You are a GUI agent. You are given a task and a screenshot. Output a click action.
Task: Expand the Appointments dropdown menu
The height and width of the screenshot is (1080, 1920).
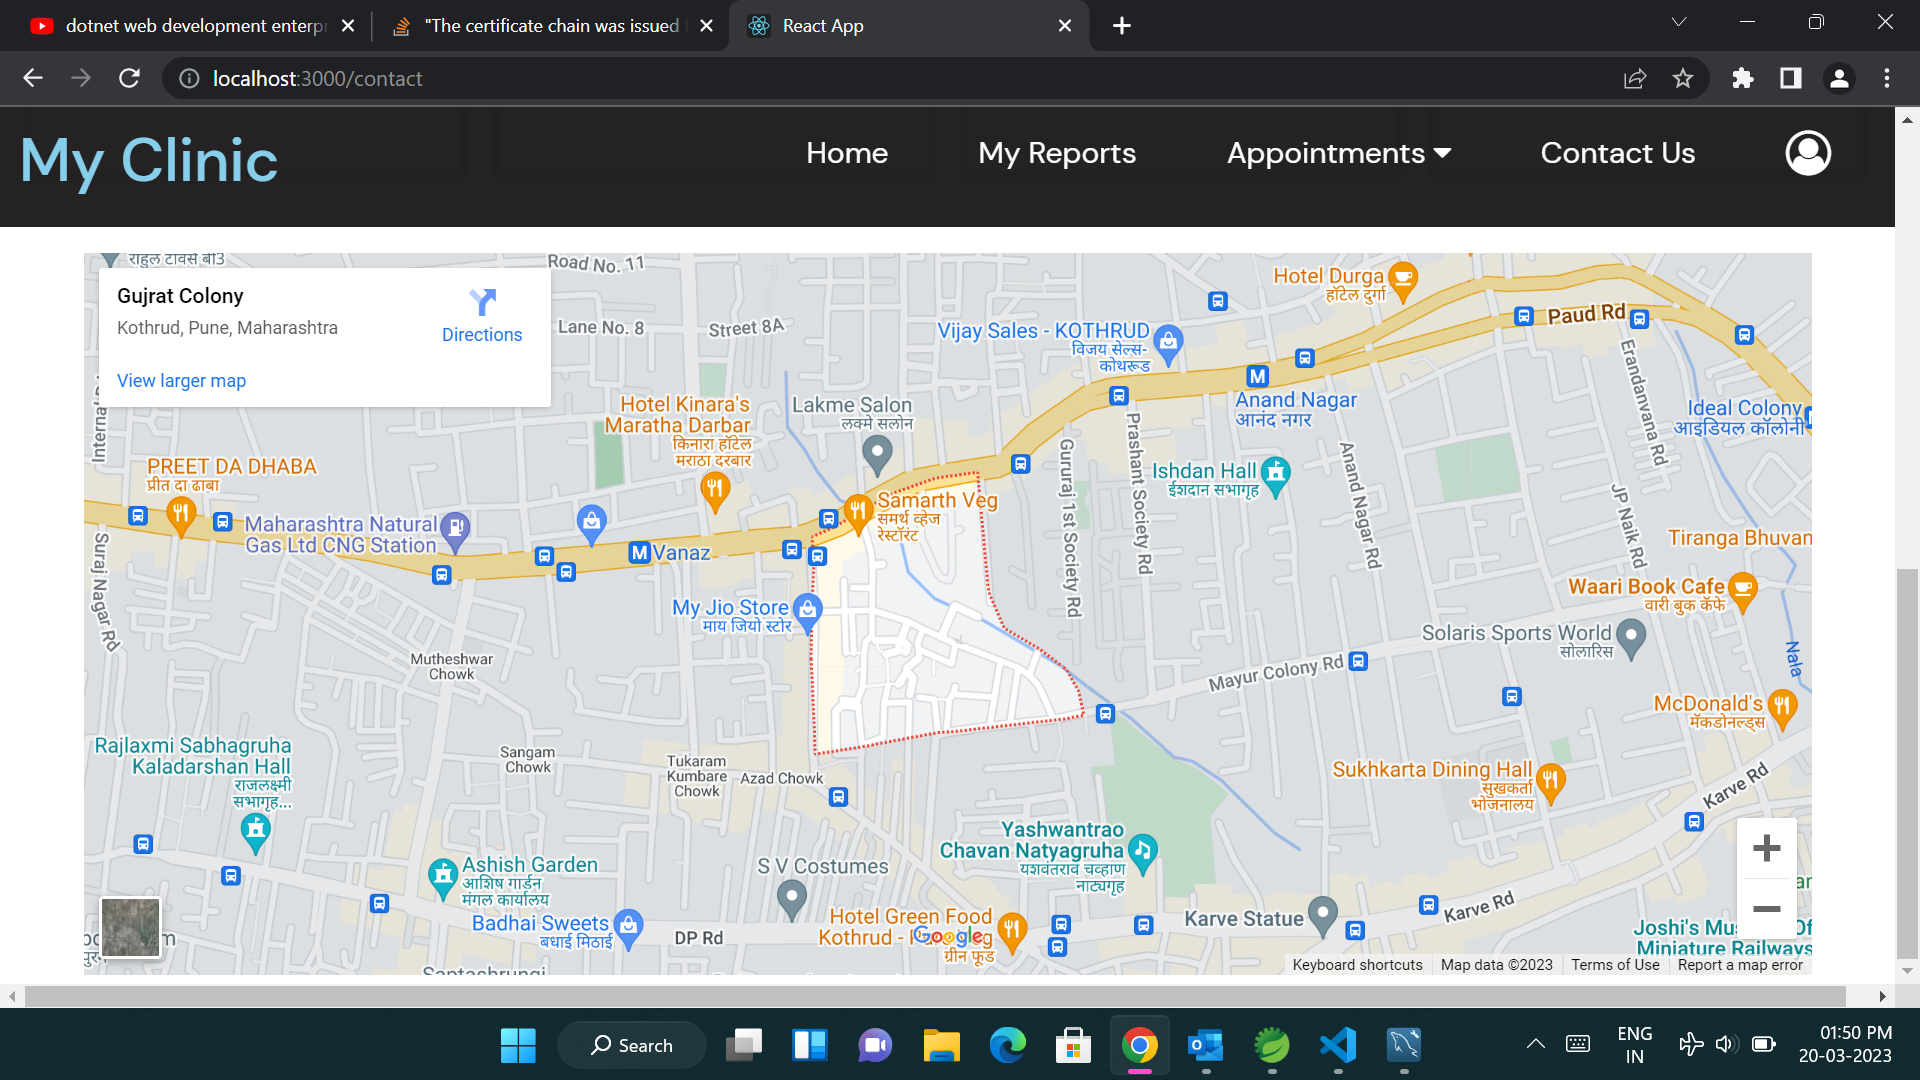tap(1338, 153)
